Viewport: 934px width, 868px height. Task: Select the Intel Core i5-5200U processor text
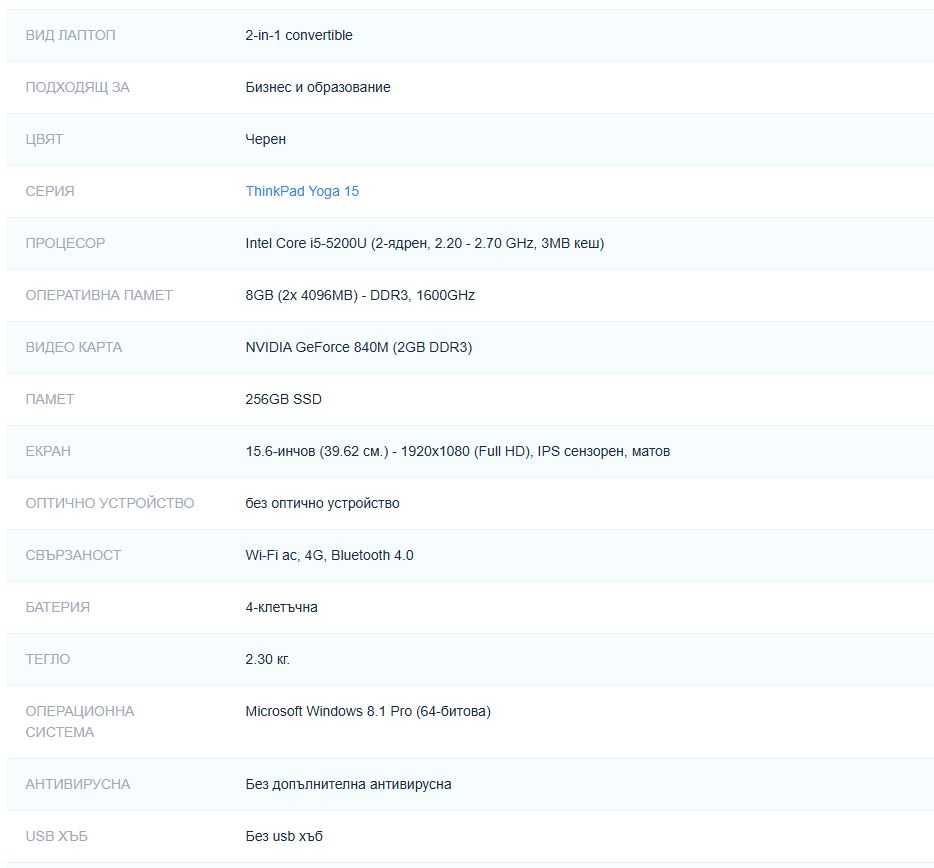(425, 243)
